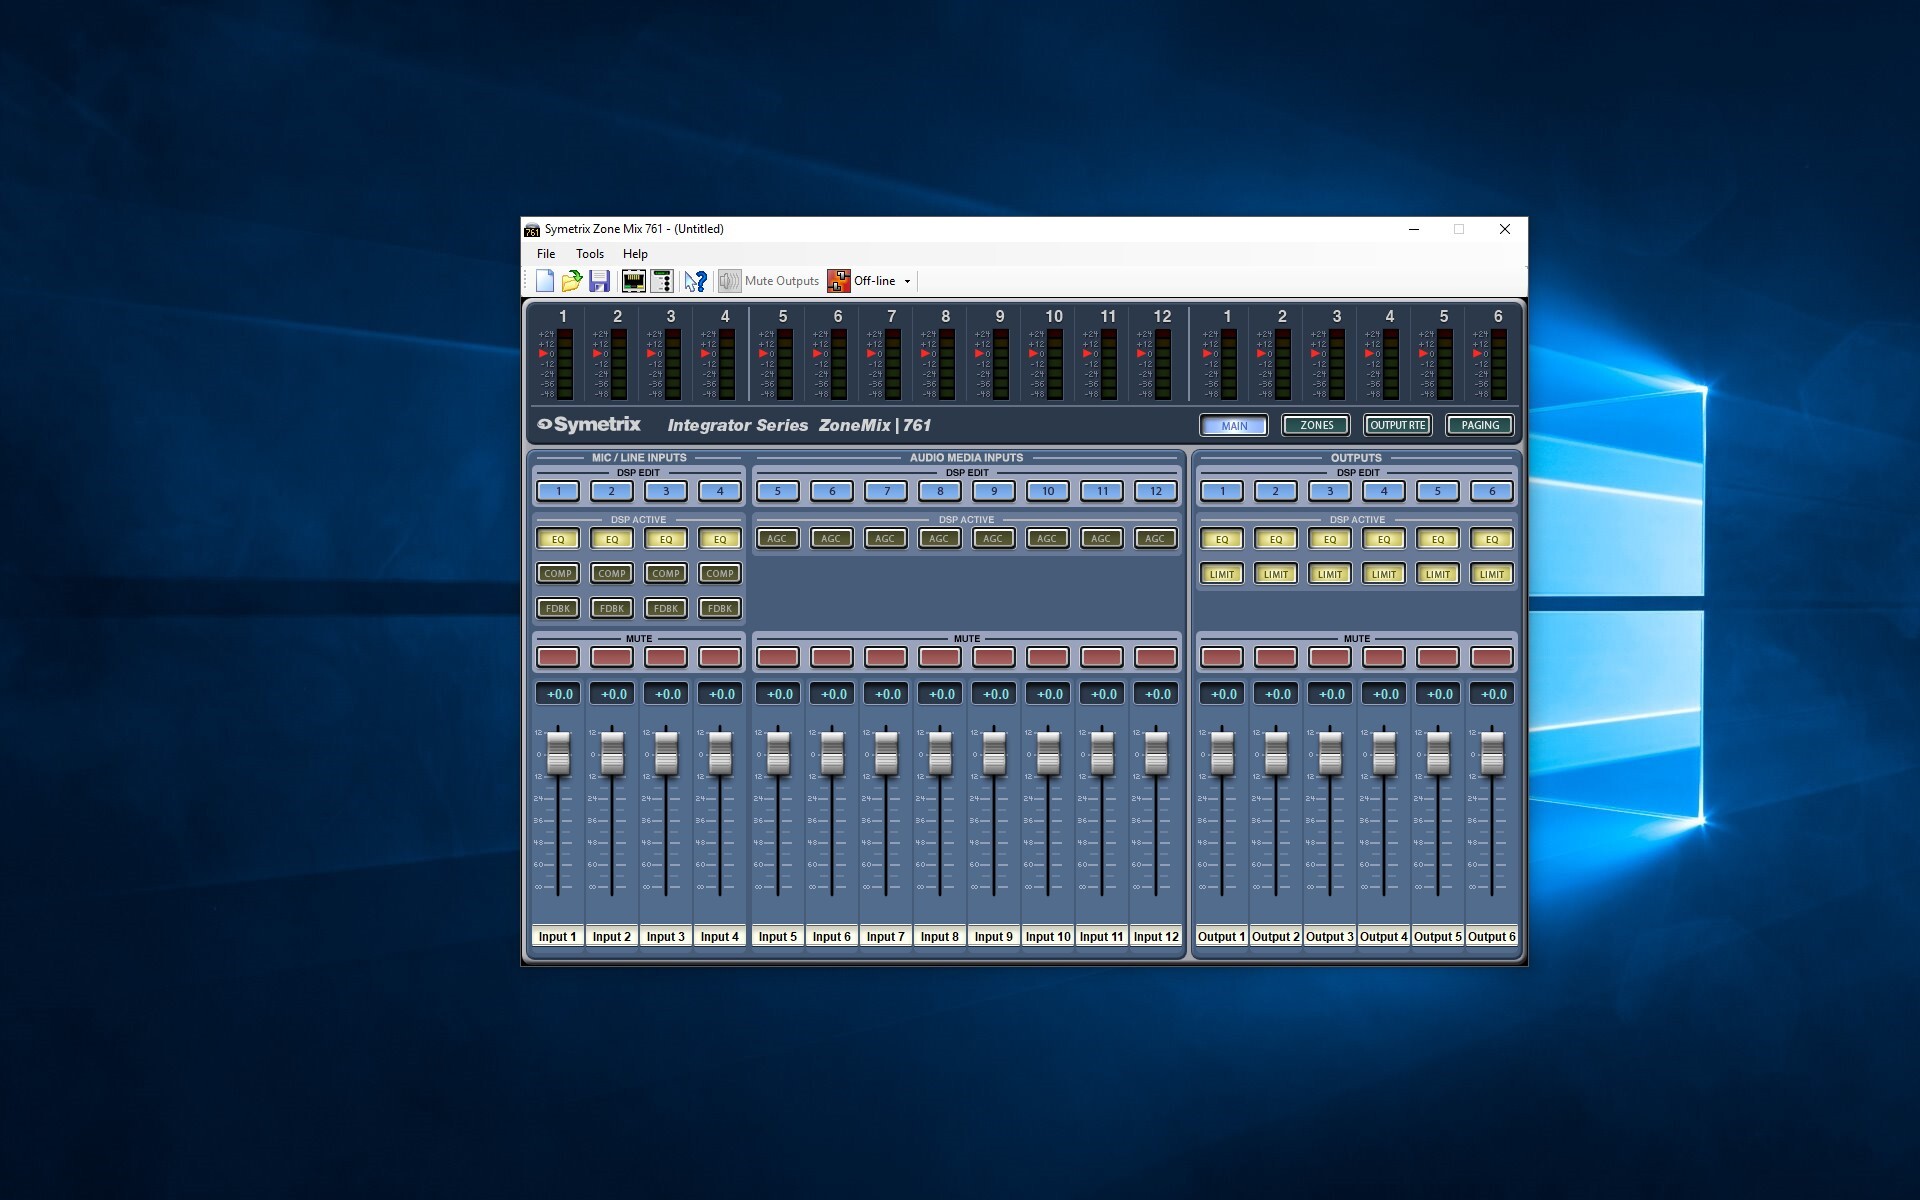This screenshot has height=1200, width=1920.
Task: Mute Input 1 channel
Action: 558,657
